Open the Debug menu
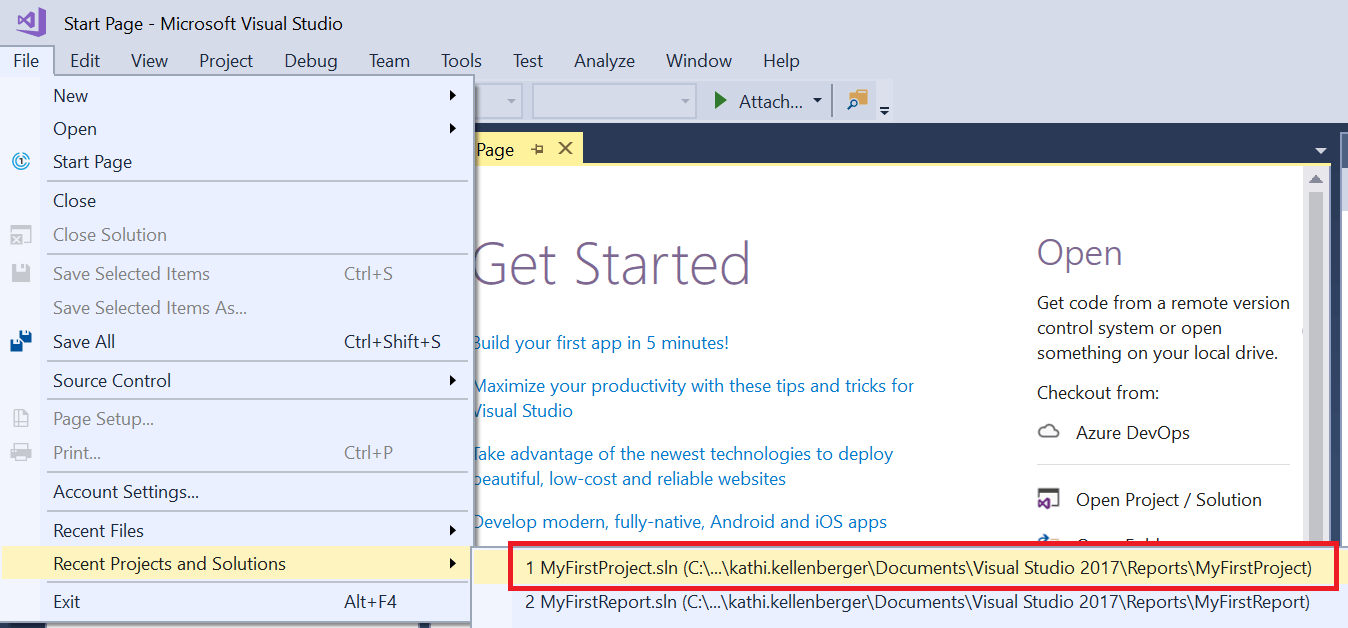 tap(311, 61)
